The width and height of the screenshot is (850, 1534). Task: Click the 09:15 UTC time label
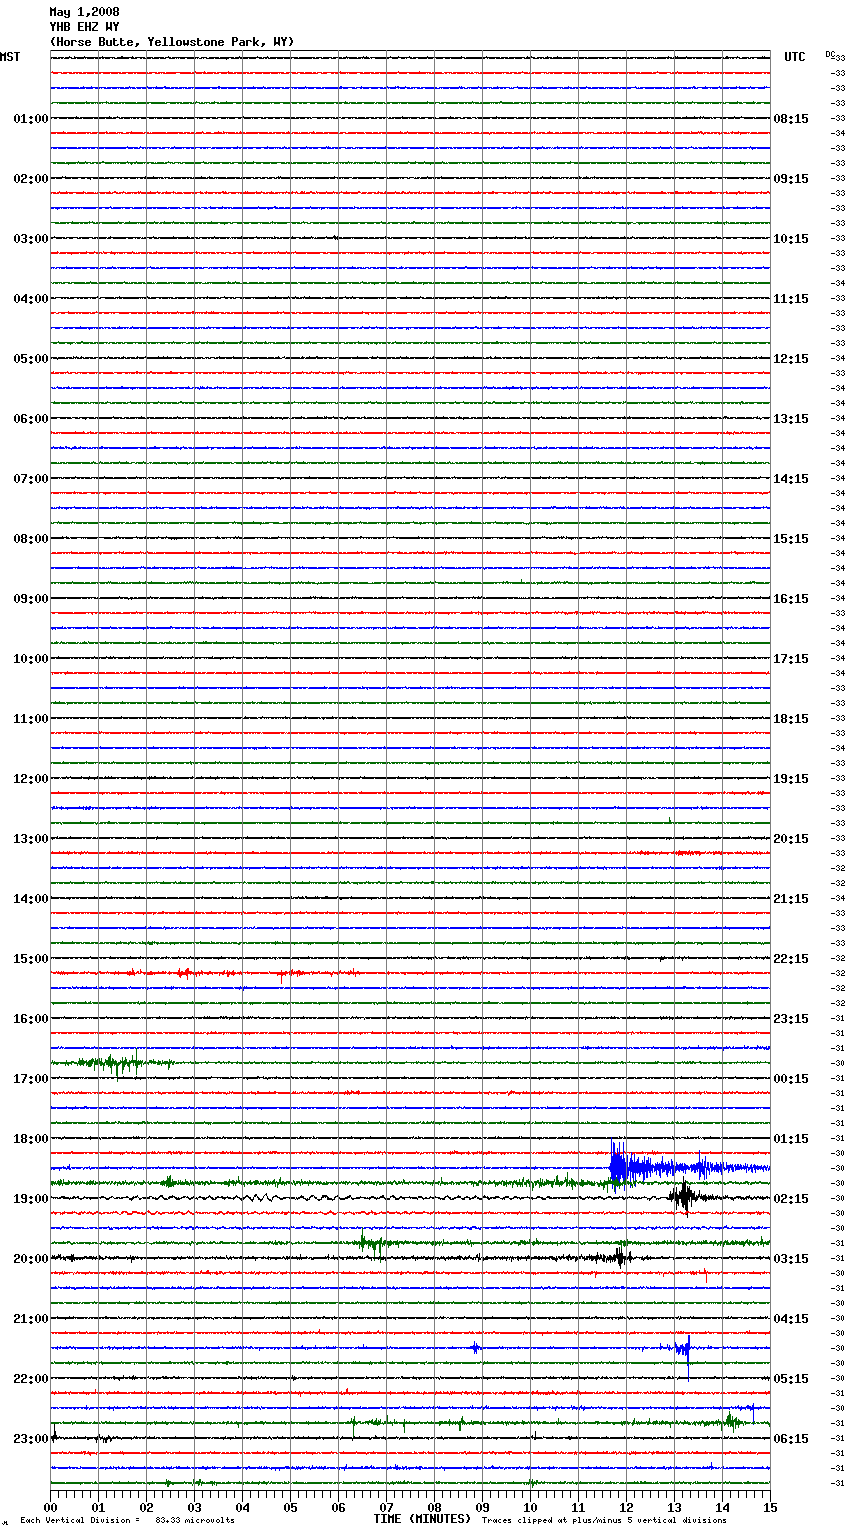[791, 179]
